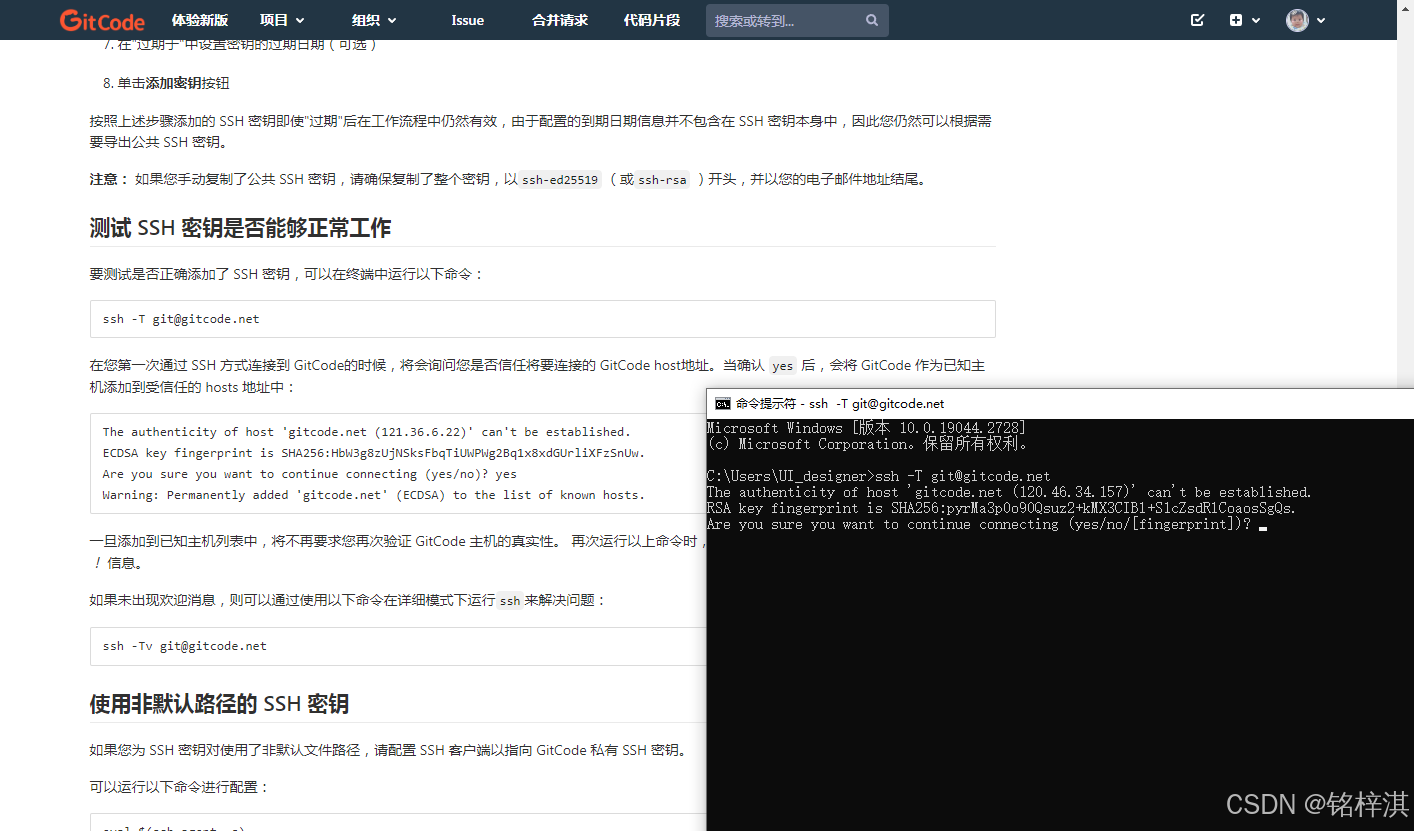Open 体验新版 in the navbar
This screenshot has width=1414, height=831.
[200, 20]
